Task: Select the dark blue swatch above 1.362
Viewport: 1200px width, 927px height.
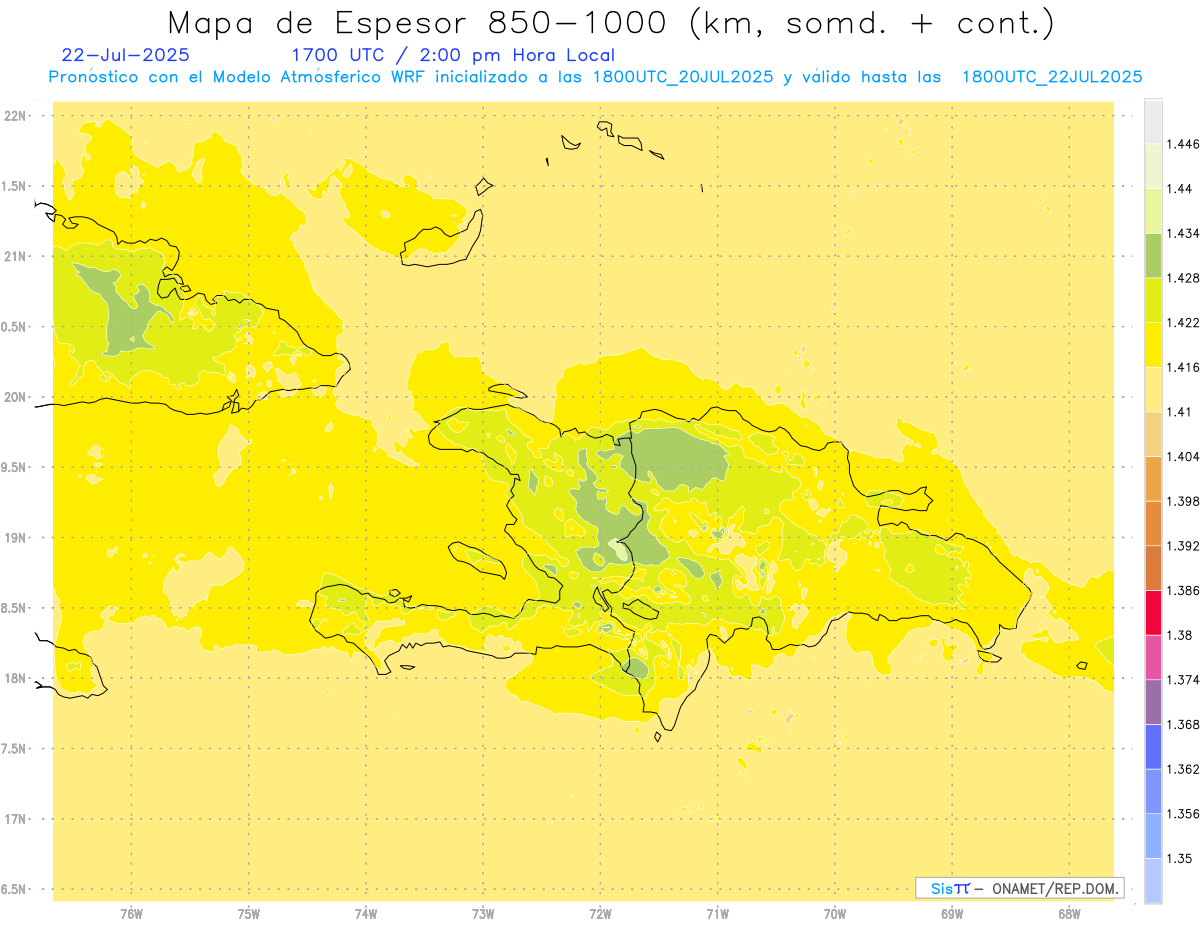Action: pyautogui.click(x=1153, y=746)
